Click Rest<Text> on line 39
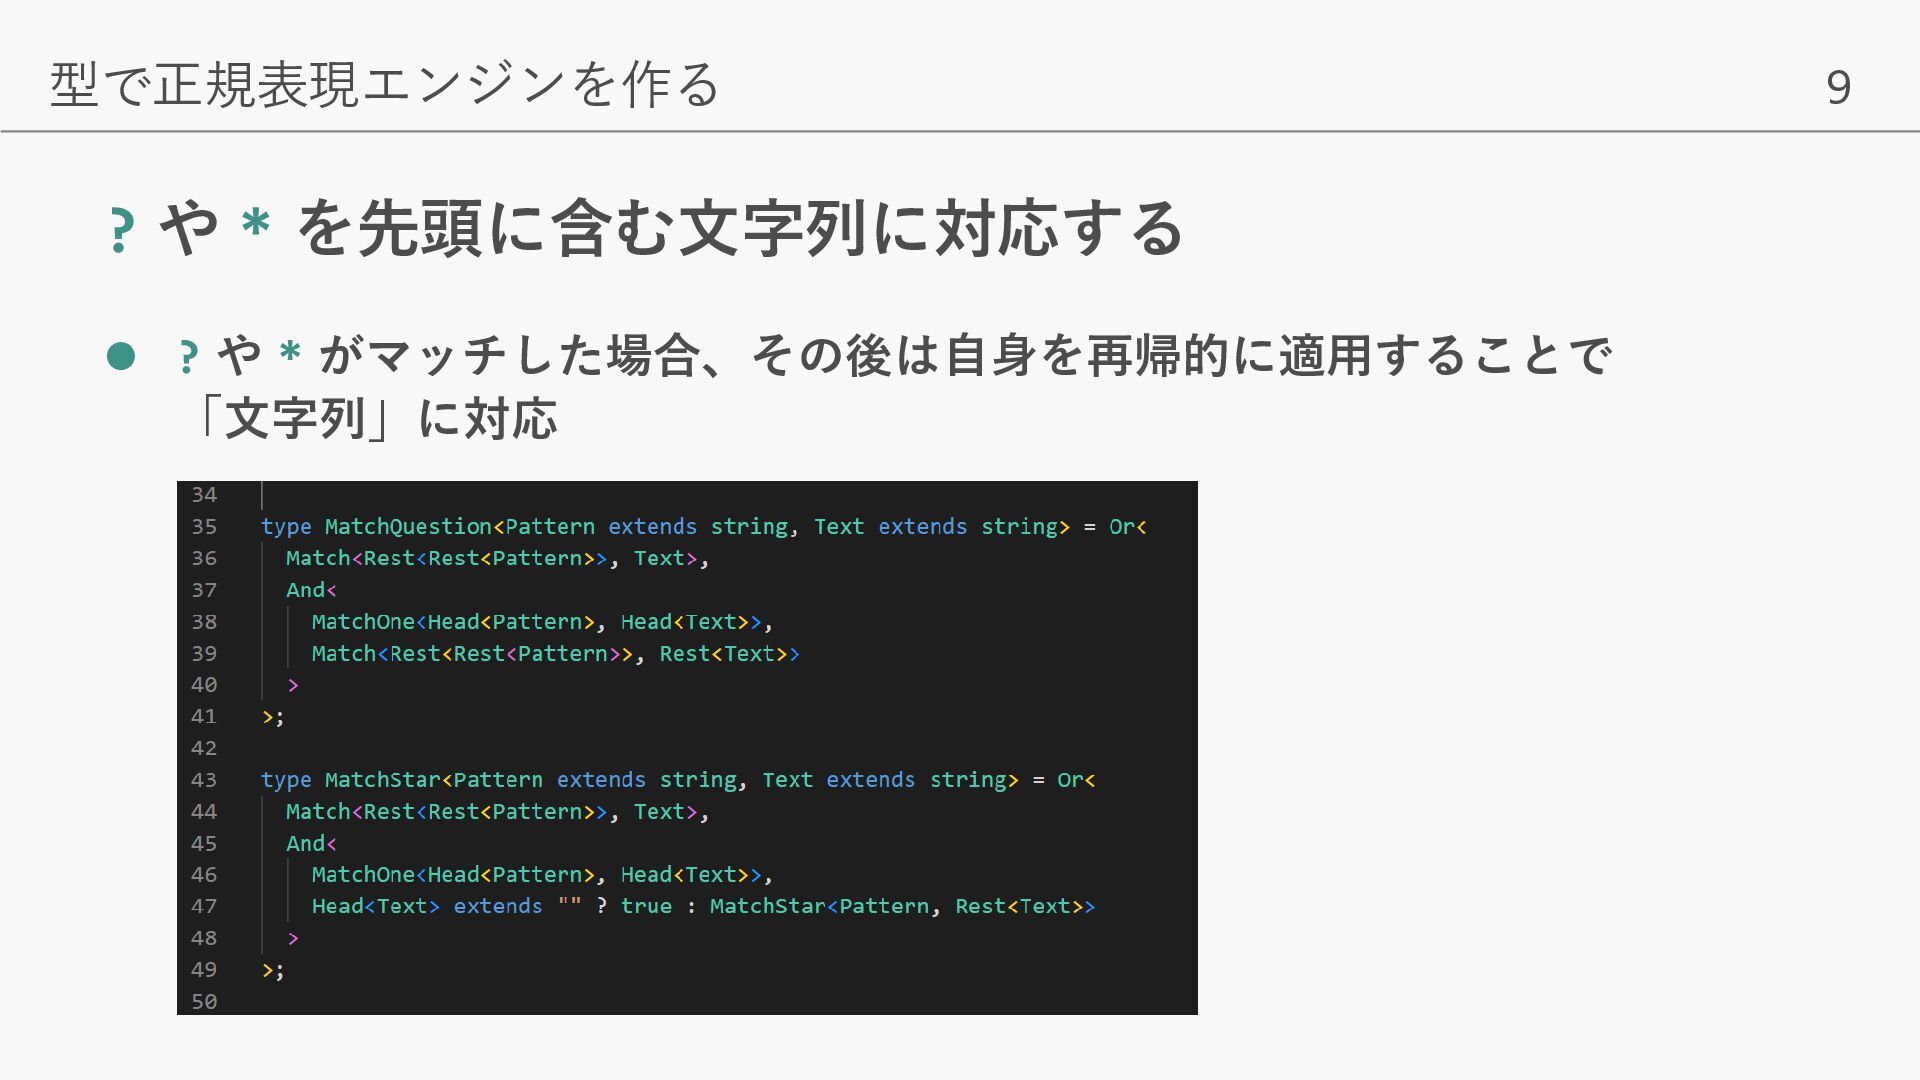The width and height of the screenshot is (1920, 1080). pos(722,654)
